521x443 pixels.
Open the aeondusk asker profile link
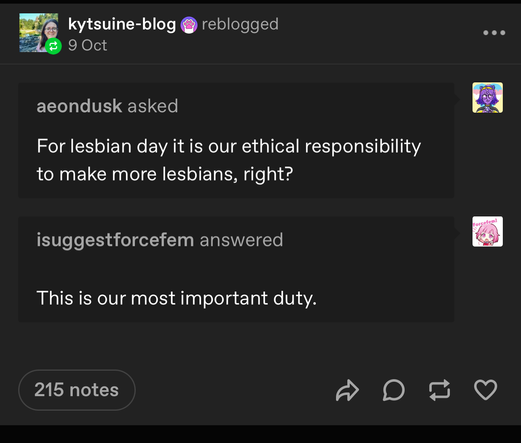pyautogui.click(x=79, y=106)
